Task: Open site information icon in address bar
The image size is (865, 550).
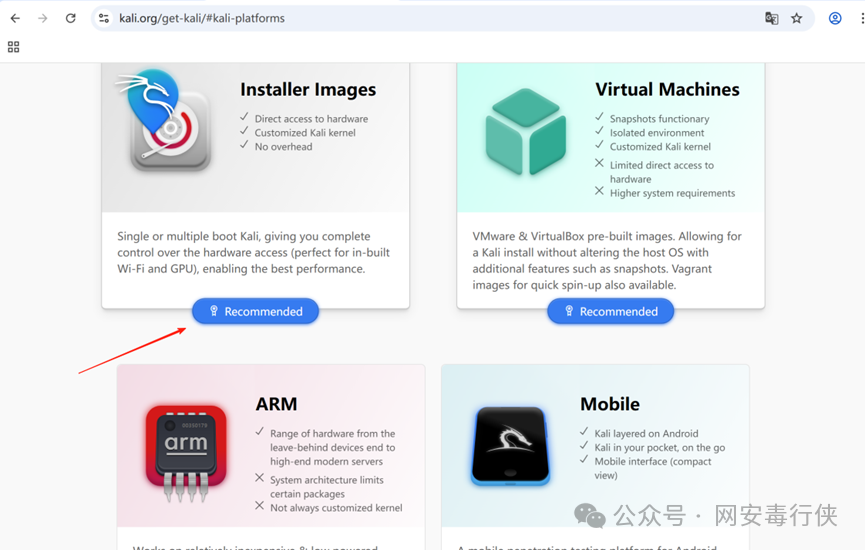Action: click(x=104, y=18)
